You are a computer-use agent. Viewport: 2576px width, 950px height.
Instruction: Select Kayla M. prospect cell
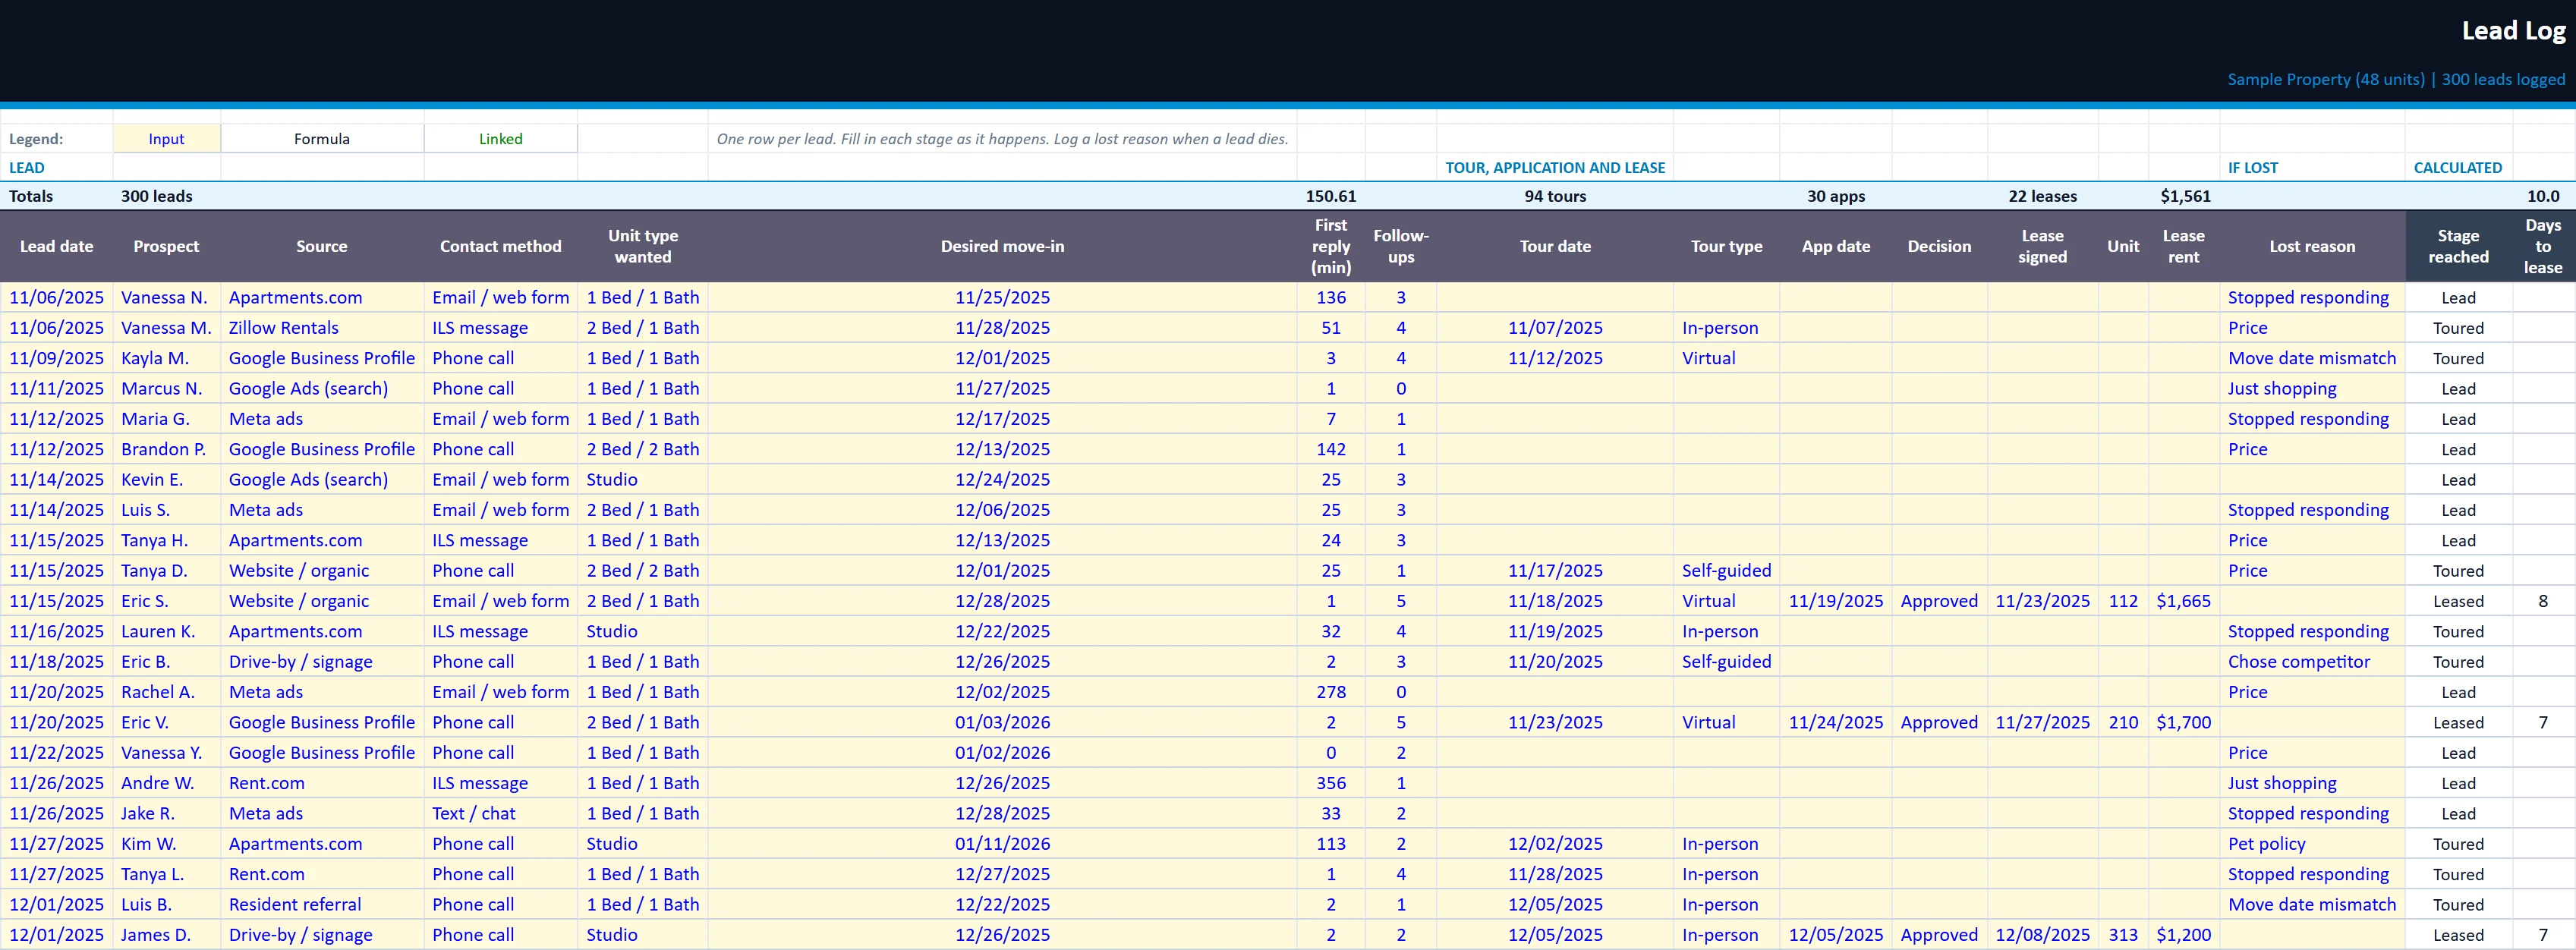pyautogui.click(x=166, y=358)
